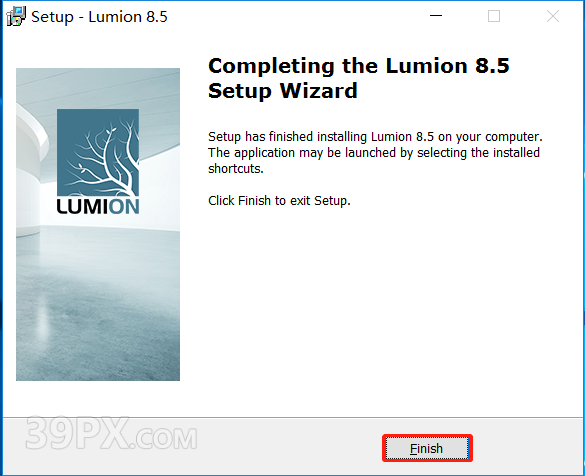This screenshot has width=585, height=476.
Task: Click the "Click Finish to exit Setup." text
Action: (x=279, y=201)
